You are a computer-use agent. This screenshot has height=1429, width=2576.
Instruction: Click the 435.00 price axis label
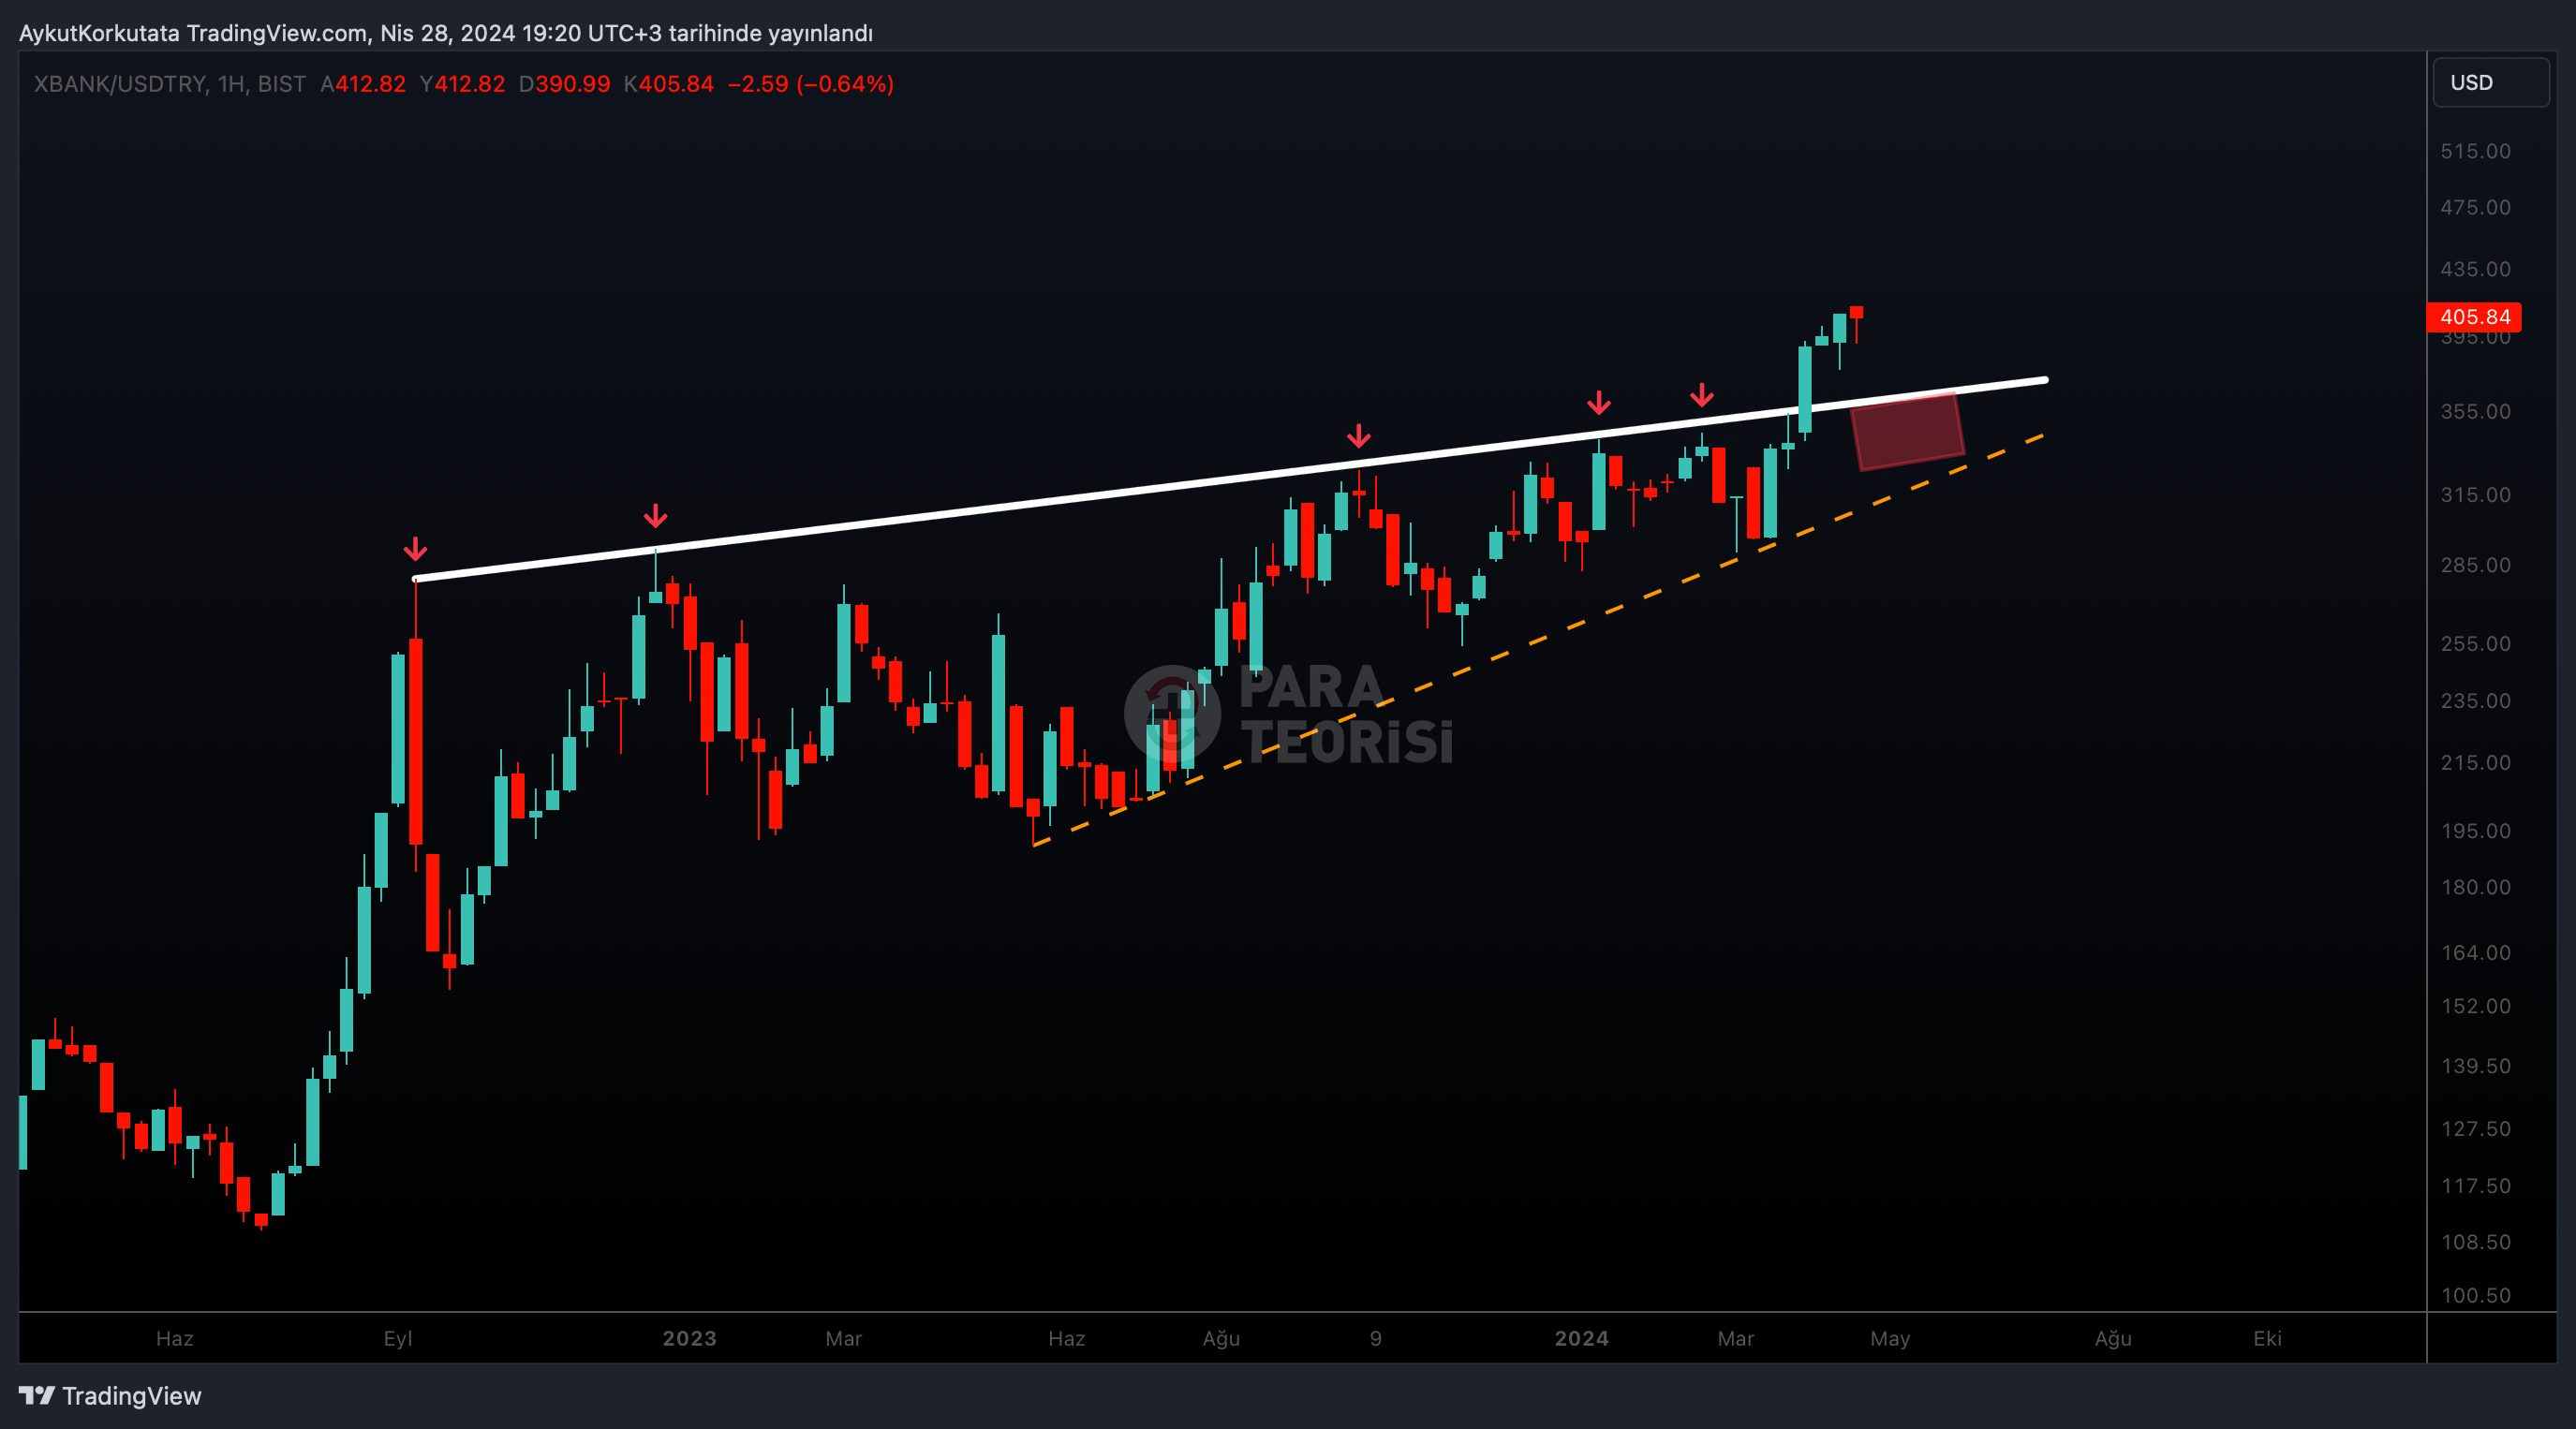(2475, 269)
